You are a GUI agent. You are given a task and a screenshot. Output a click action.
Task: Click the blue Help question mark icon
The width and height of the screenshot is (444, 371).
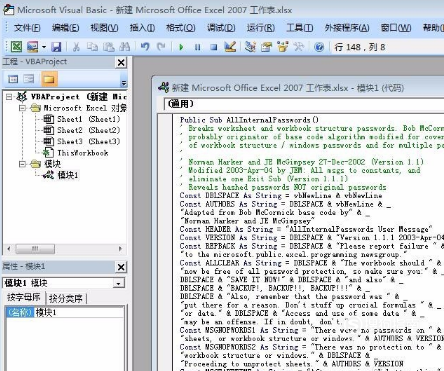click(319, 47)
